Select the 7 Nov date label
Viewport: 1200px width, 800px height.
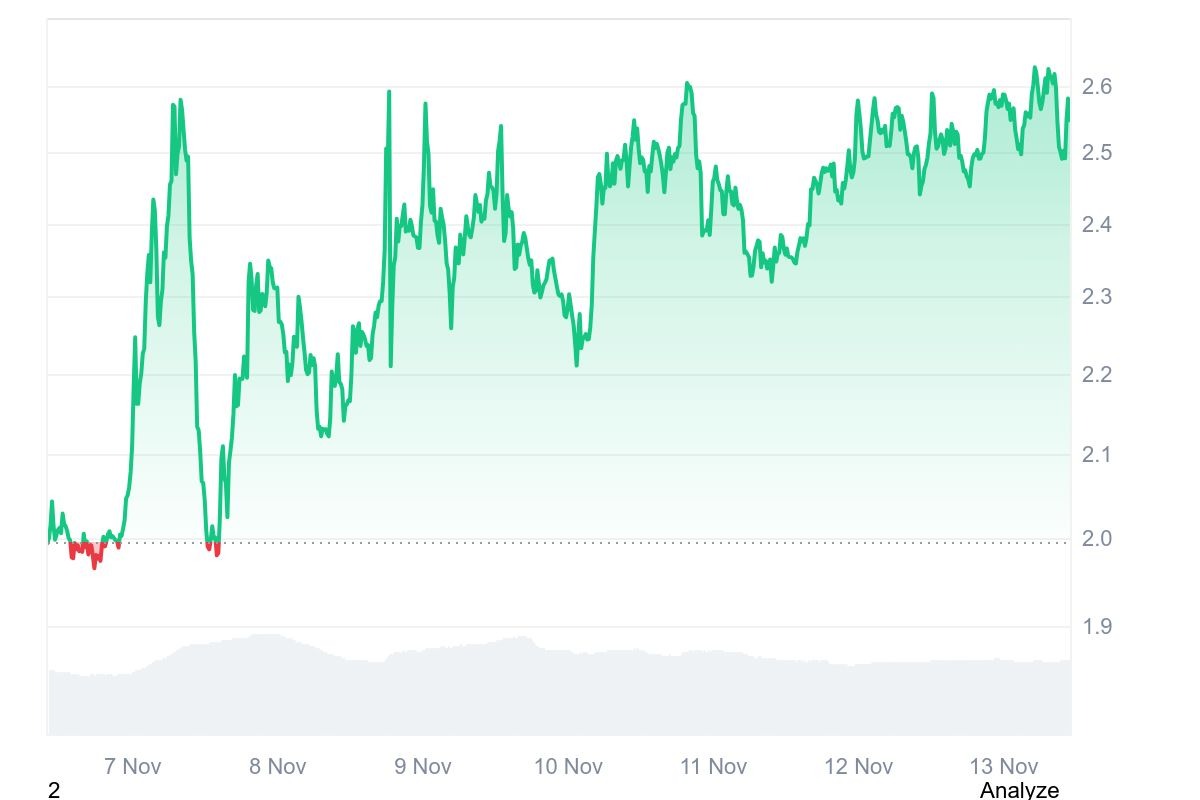(132, 767)
